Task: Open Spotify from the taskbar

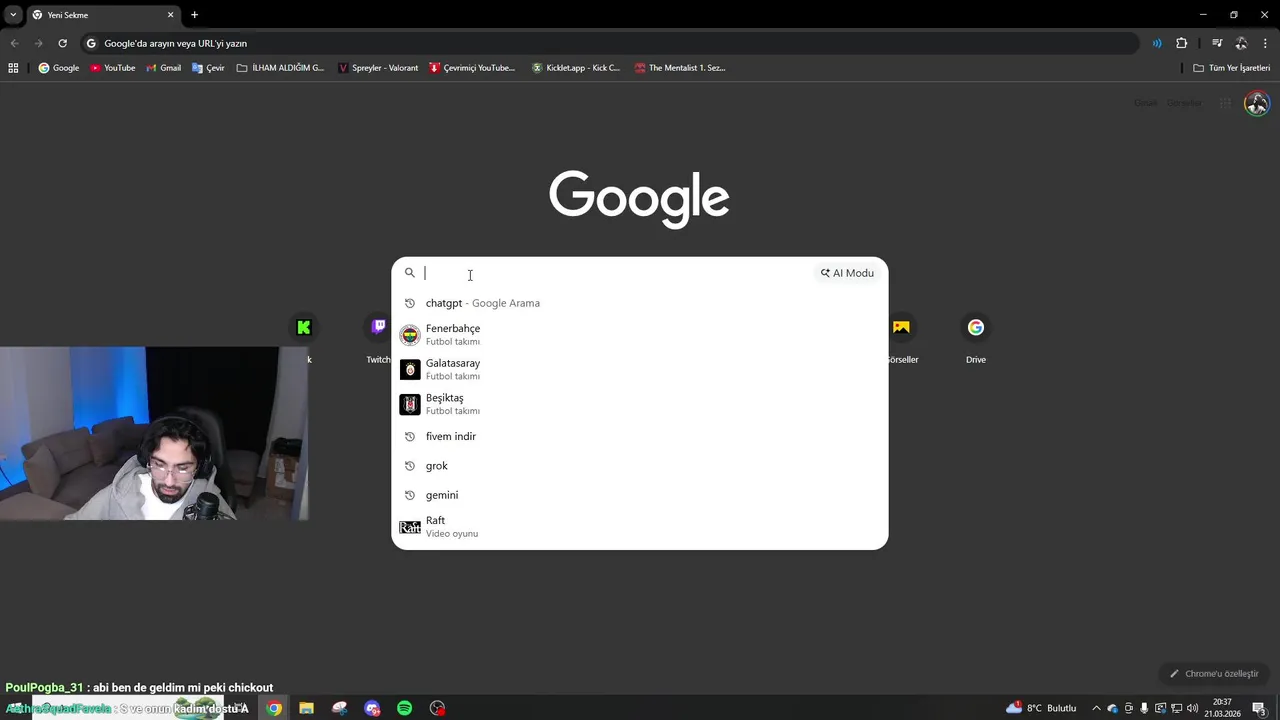Action: click(x=404, y=708)
